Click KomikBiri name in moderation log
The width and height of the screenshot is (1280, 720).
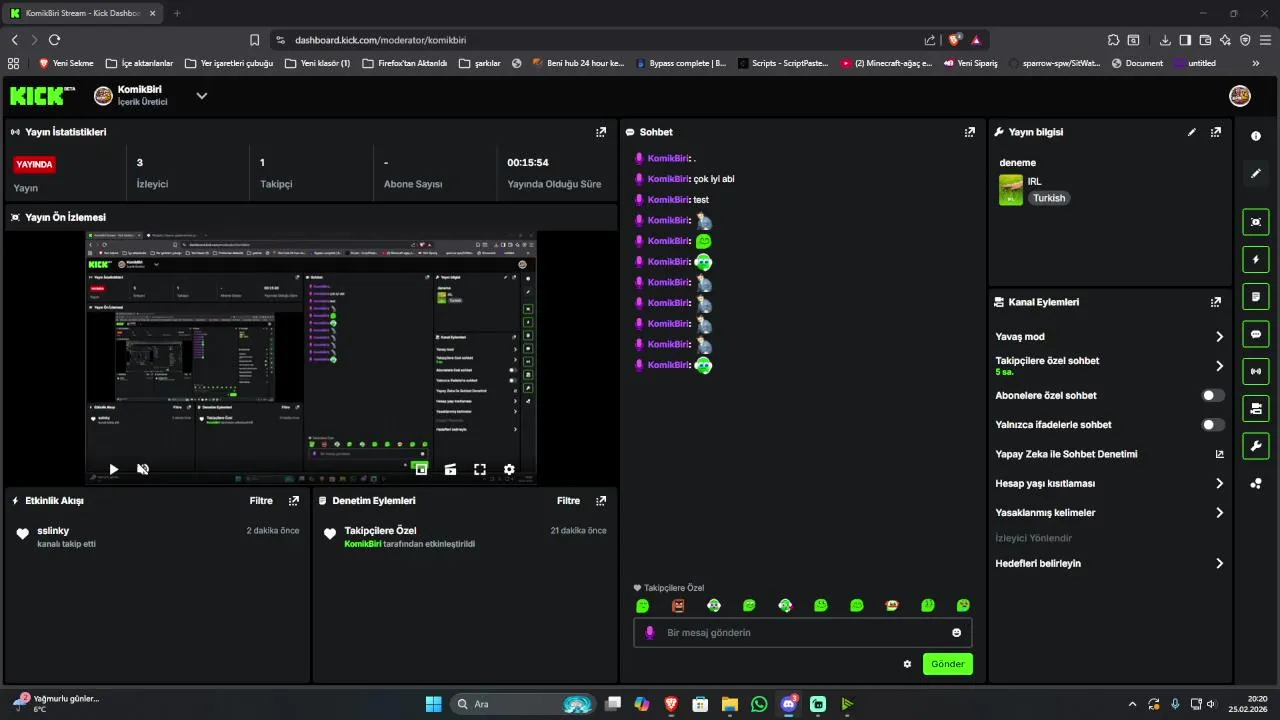tap(363, 544)
